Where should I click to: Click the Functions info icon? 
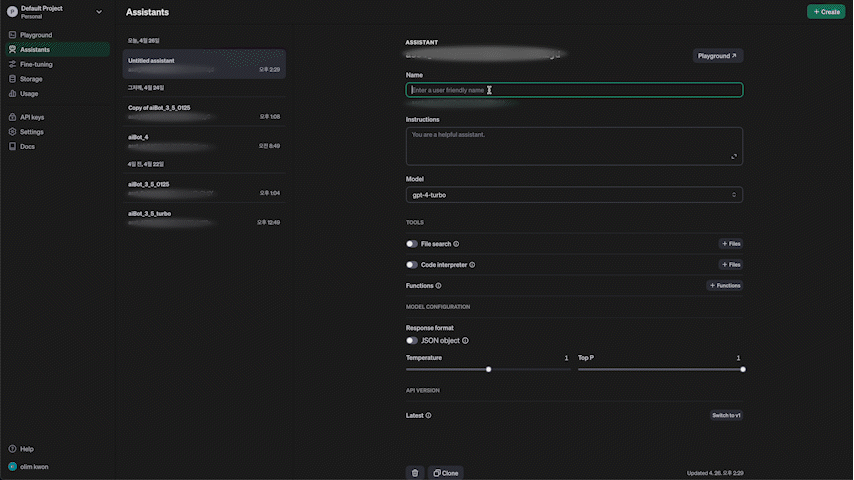(x=438, y=285)
